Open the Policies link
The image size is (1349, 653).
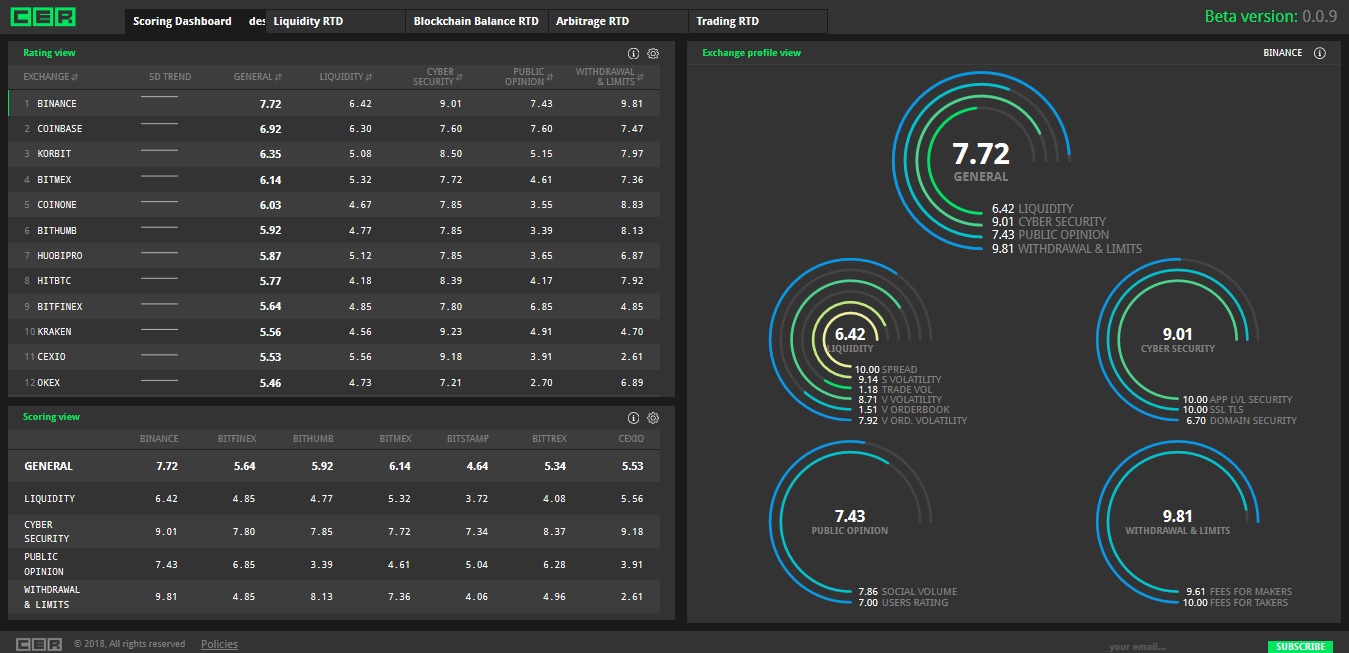[x=219, y=644]
